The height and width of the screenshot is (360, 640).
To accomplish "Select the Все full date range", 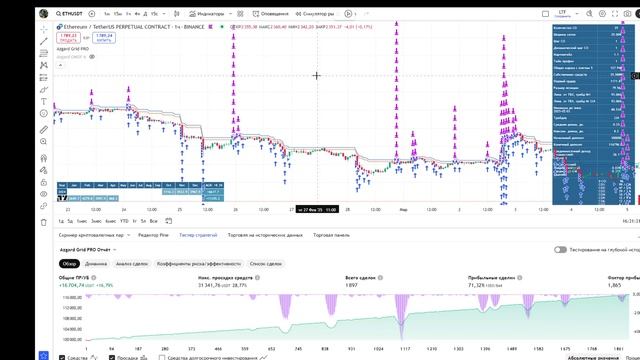I will [x=153, y=221].
